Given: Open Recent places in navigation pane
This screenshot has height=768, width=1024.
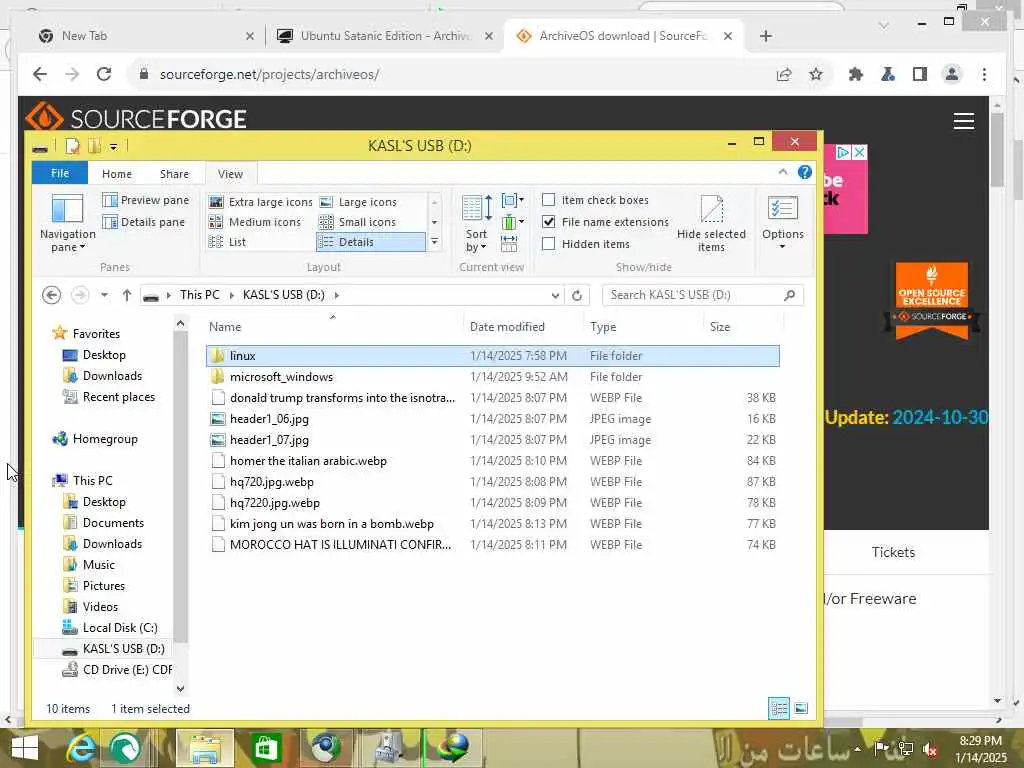Looking at the screenshot, I should (109, 396).
